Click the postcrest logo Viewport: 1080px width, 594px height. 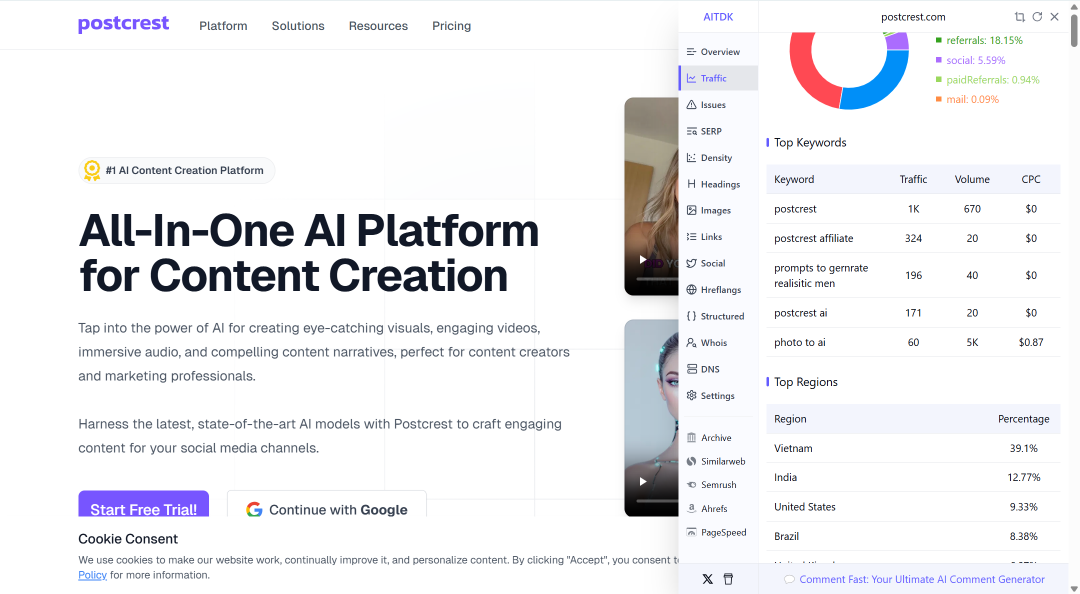[123, 24]
